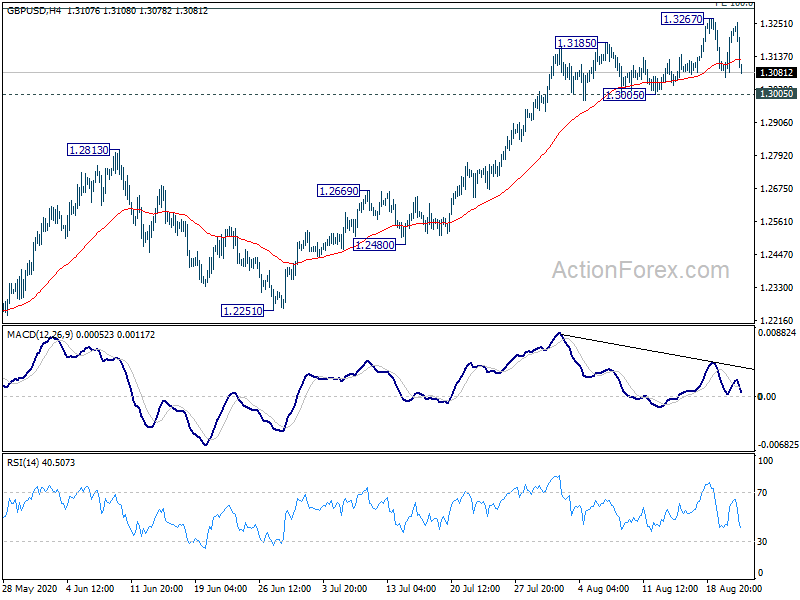Select the 3 Jul 20:00 time marker
Viewport: 800px width, 600px height.
click(345, 589)
